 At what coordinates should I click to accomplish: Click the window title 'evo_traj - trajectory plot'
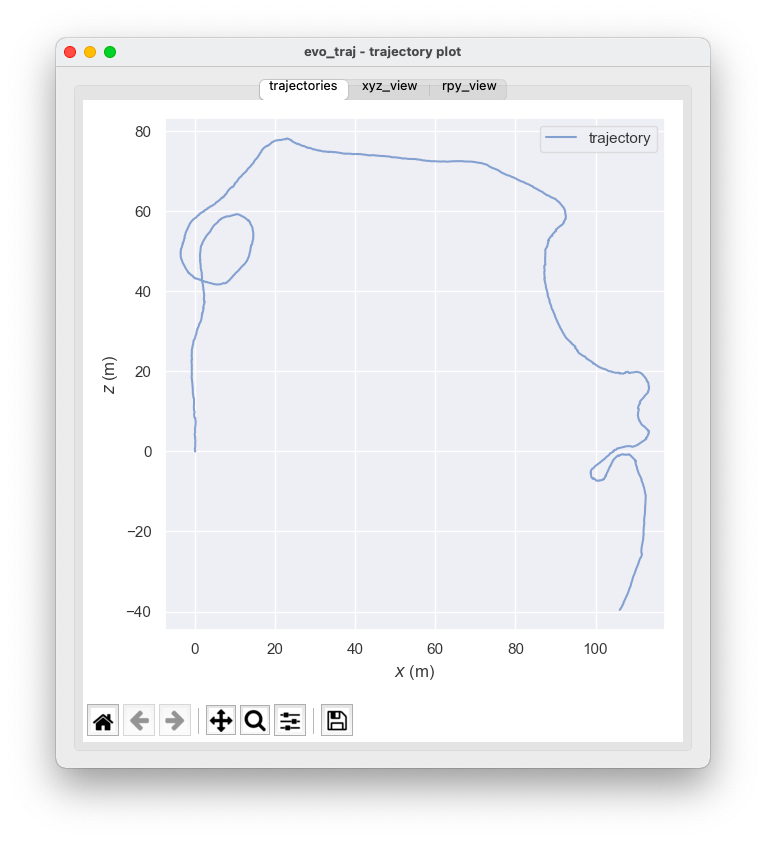(x=382, y=52)
